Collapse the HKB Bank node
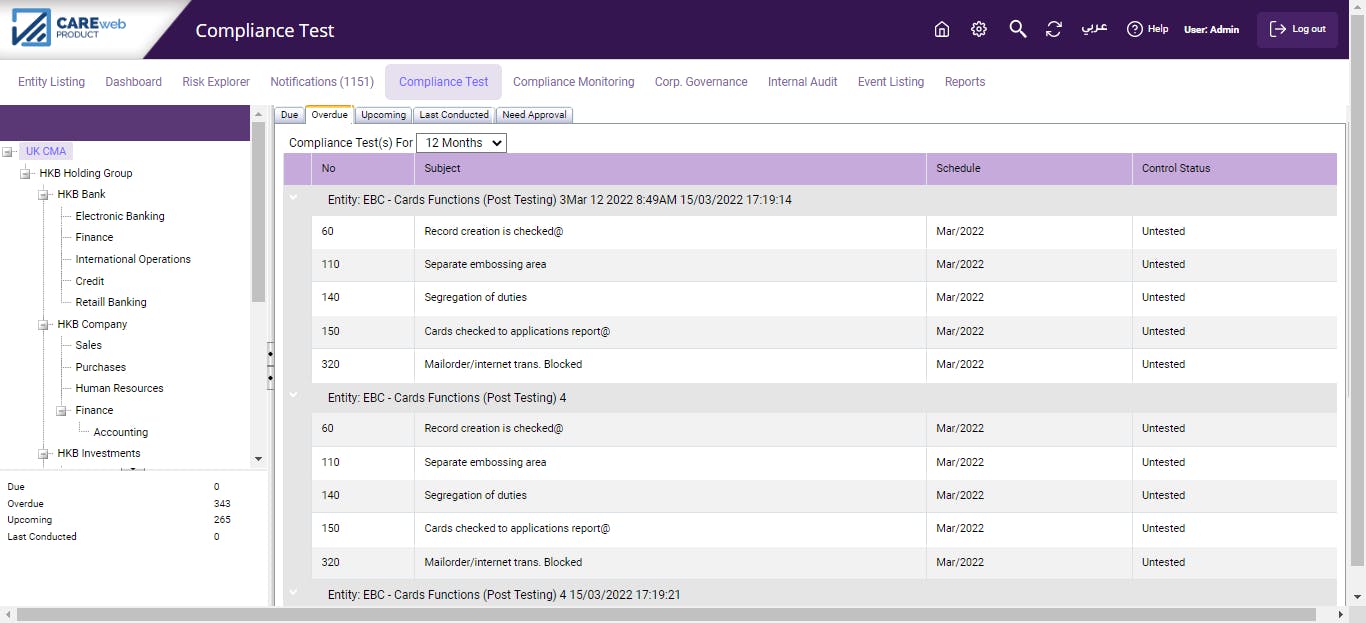The width and height of the screenshot is (1366, 623). click(45, 195)
